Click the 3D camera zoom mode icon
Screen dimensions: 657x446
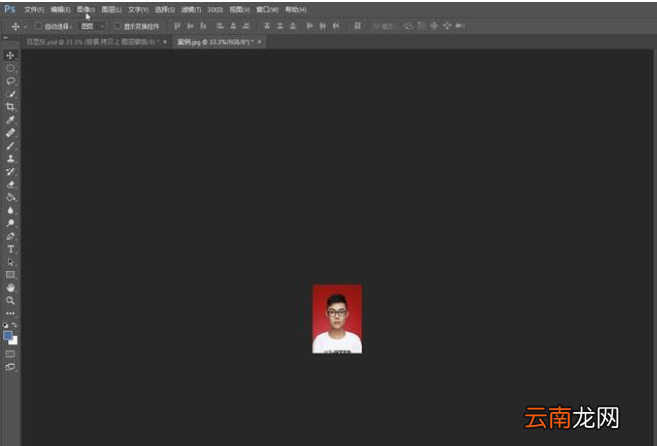[460, 26]
